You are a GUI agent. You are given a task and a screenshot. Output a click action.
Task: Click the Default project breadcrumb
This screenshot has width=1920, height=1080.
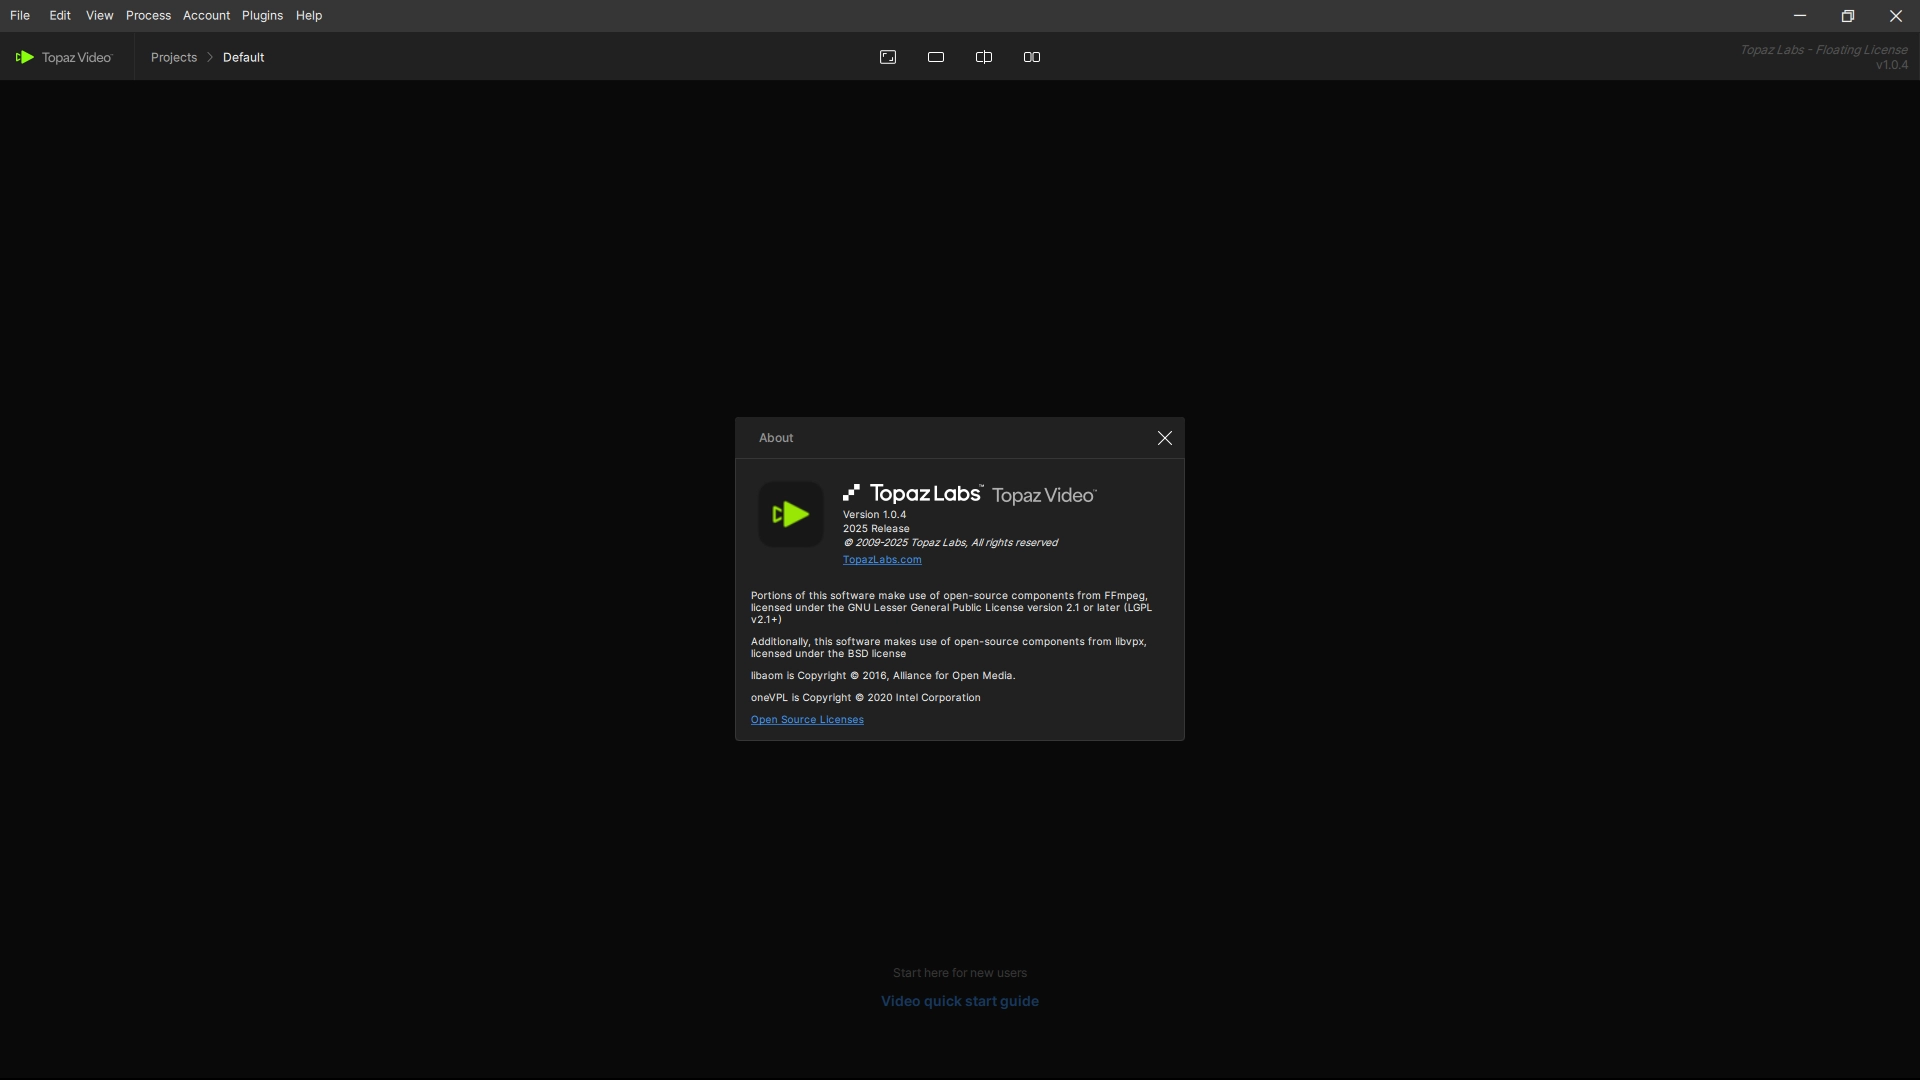(x=243, y=57)
